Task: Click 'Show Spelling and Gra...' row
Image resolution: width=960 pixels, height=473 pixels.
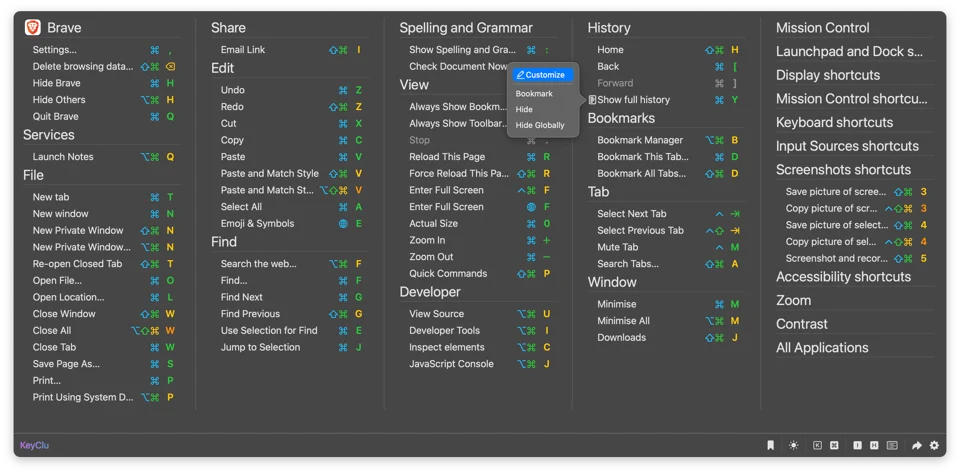Action: [480, 50]
